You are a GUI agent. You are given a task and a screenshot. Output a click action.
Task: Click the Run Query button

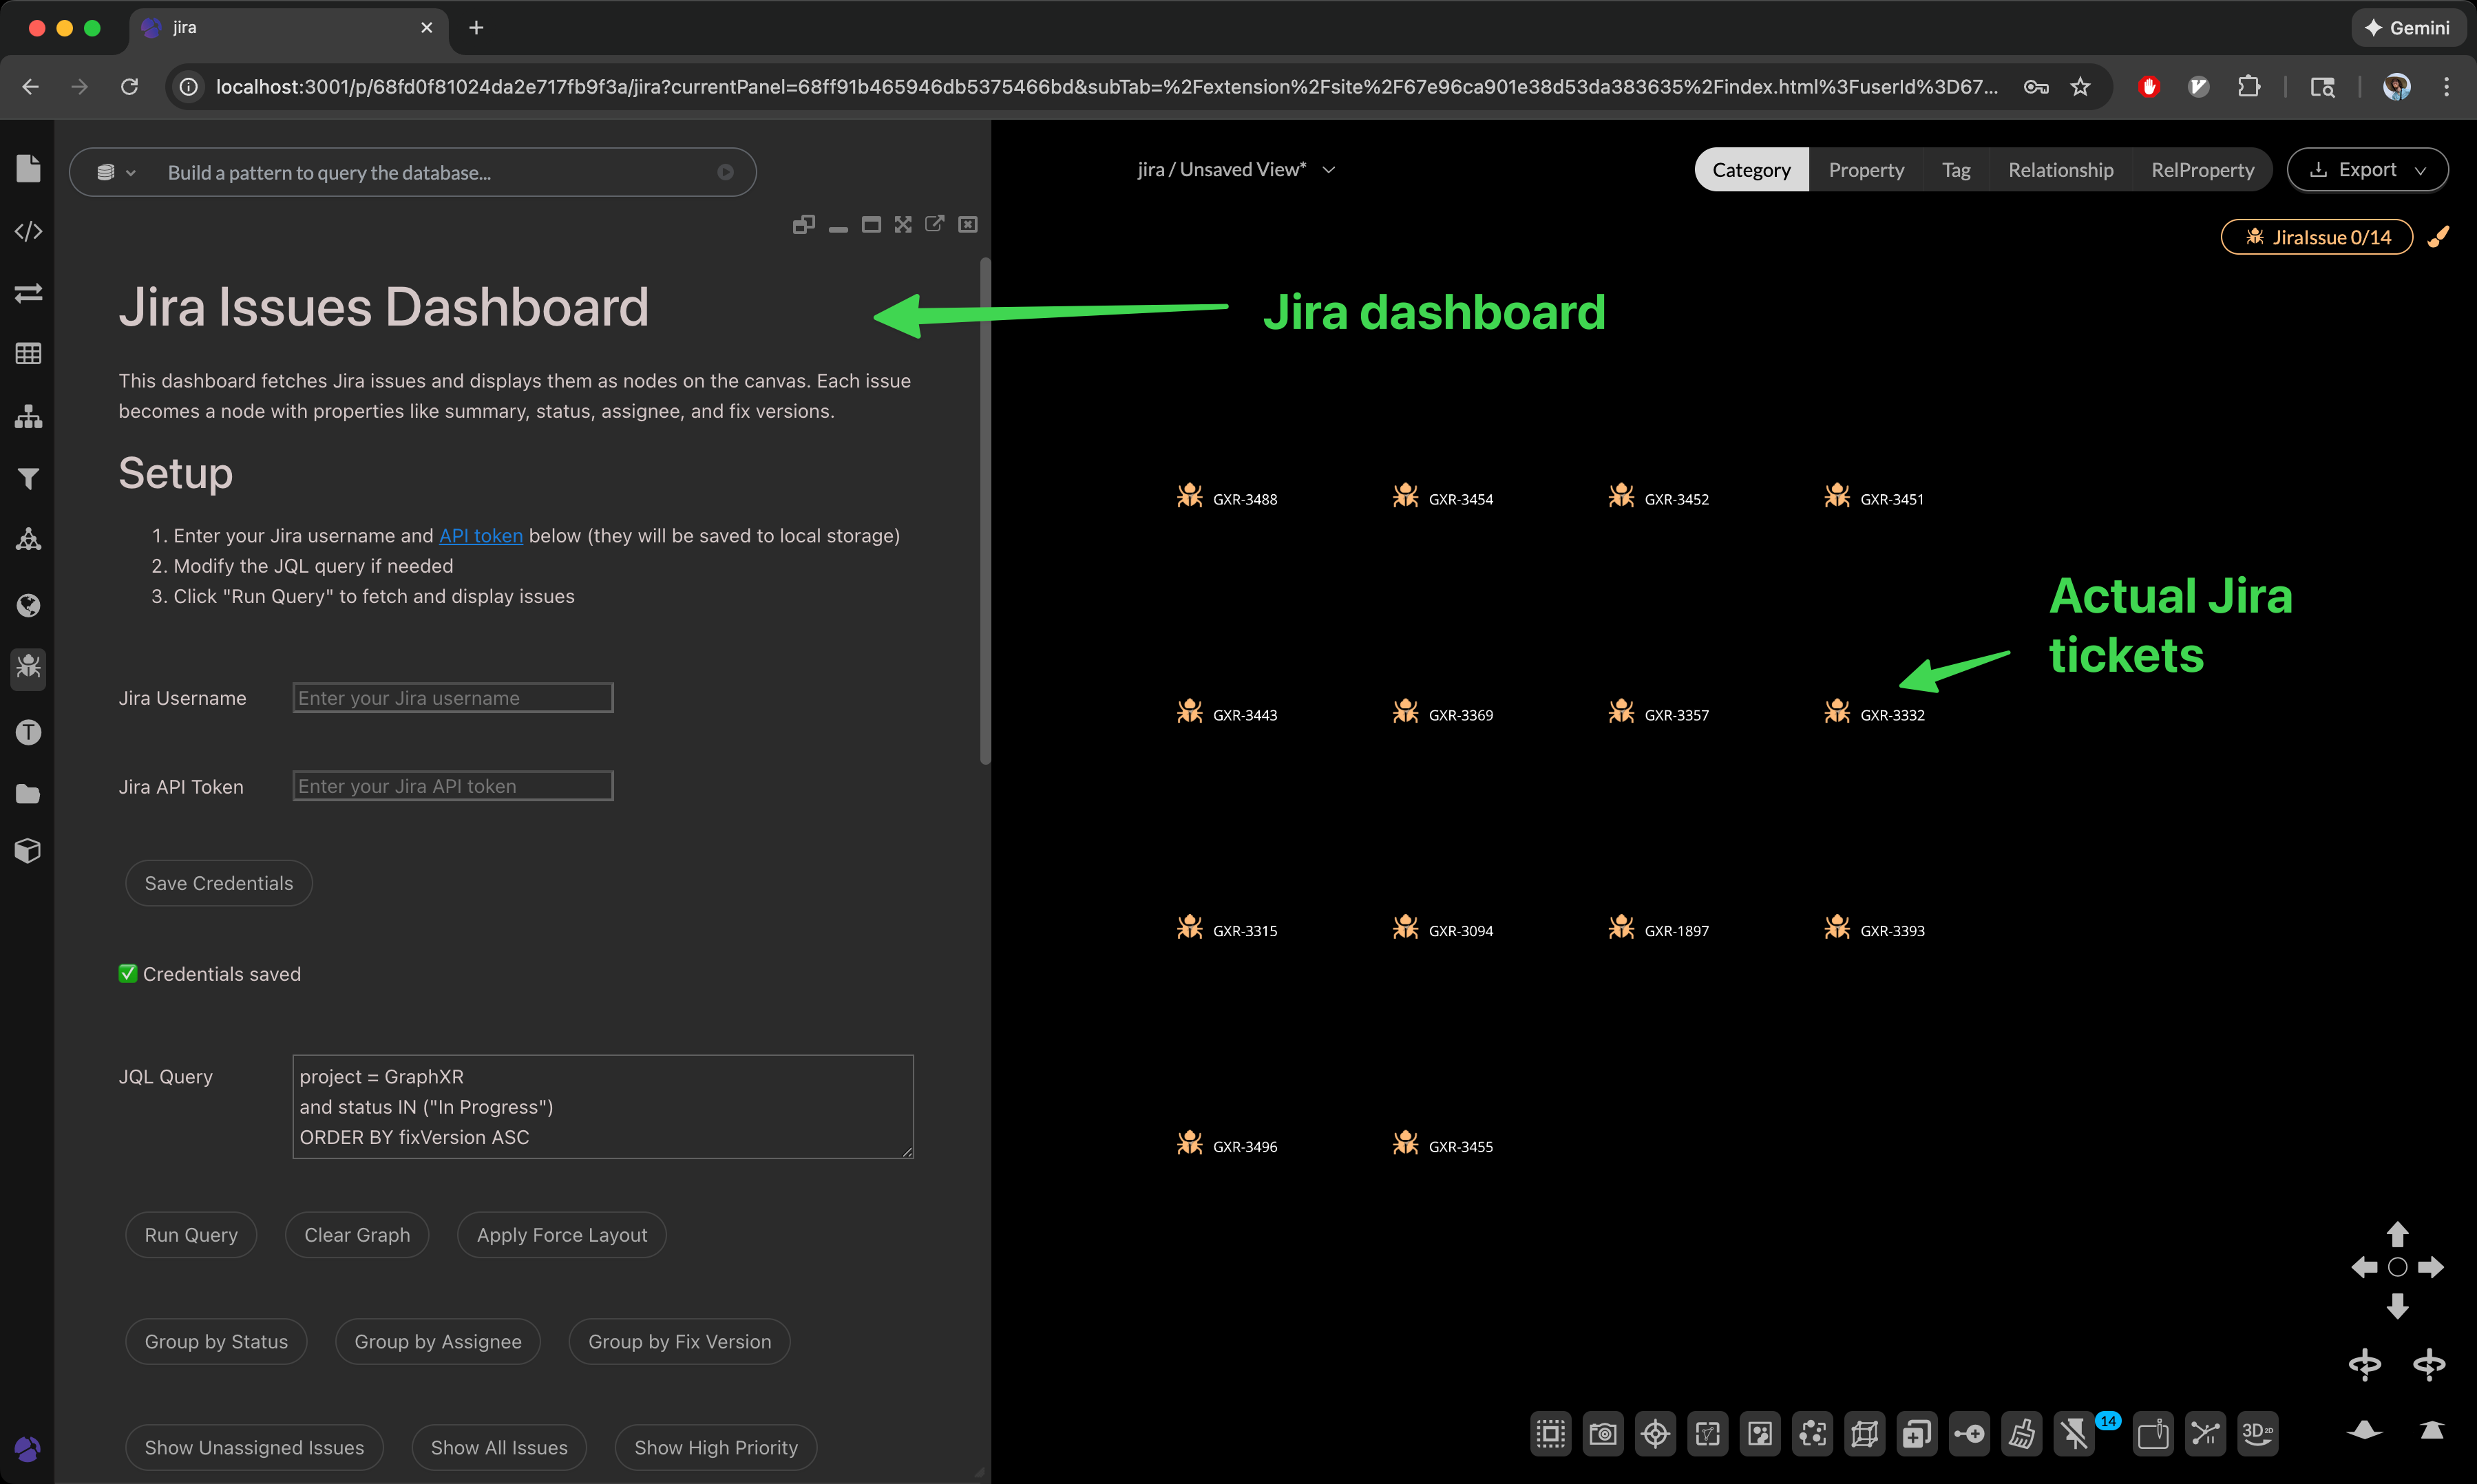[x=191, y=1235]
